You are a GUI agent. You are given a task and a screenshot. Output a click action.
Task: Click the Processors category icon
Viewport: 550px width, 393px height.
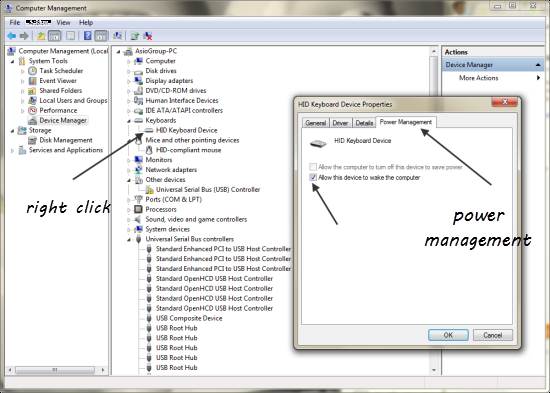click(x=139, y=209)
